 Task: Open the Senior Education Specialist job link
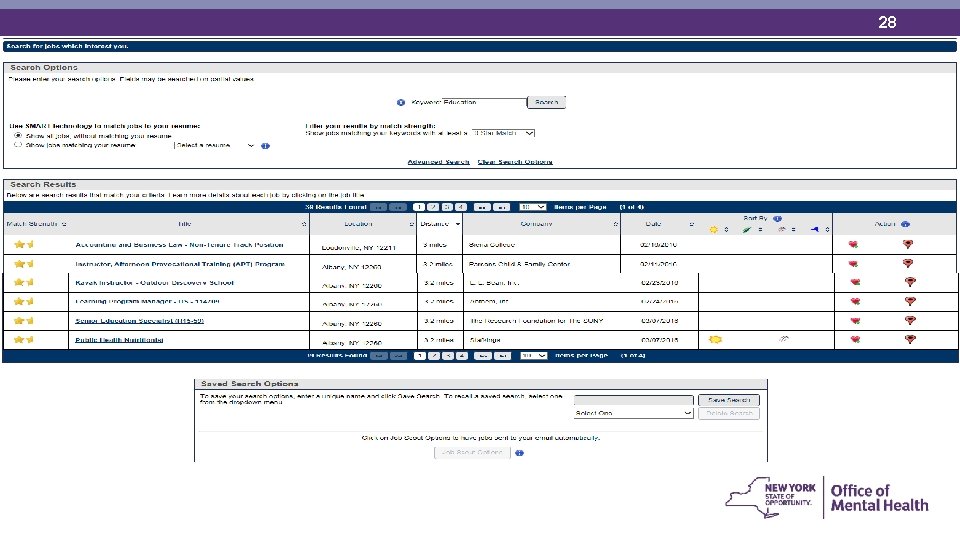click(x=139, y=321)
